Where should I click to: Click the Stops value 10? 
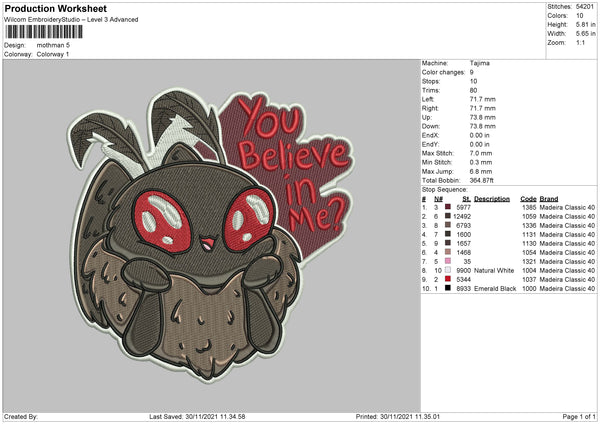[473, 81]
